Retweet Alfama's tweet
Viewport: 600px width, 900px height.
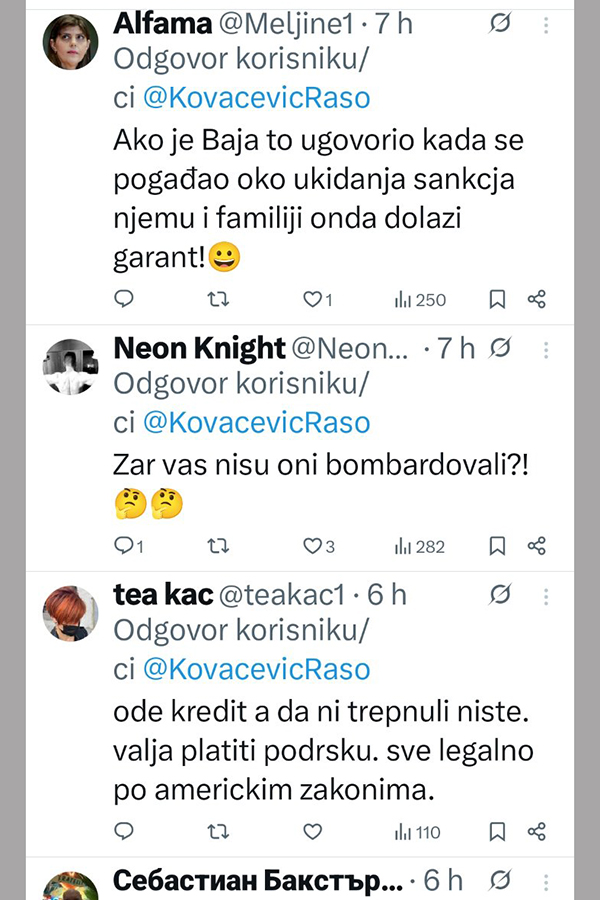pos(217,299)
